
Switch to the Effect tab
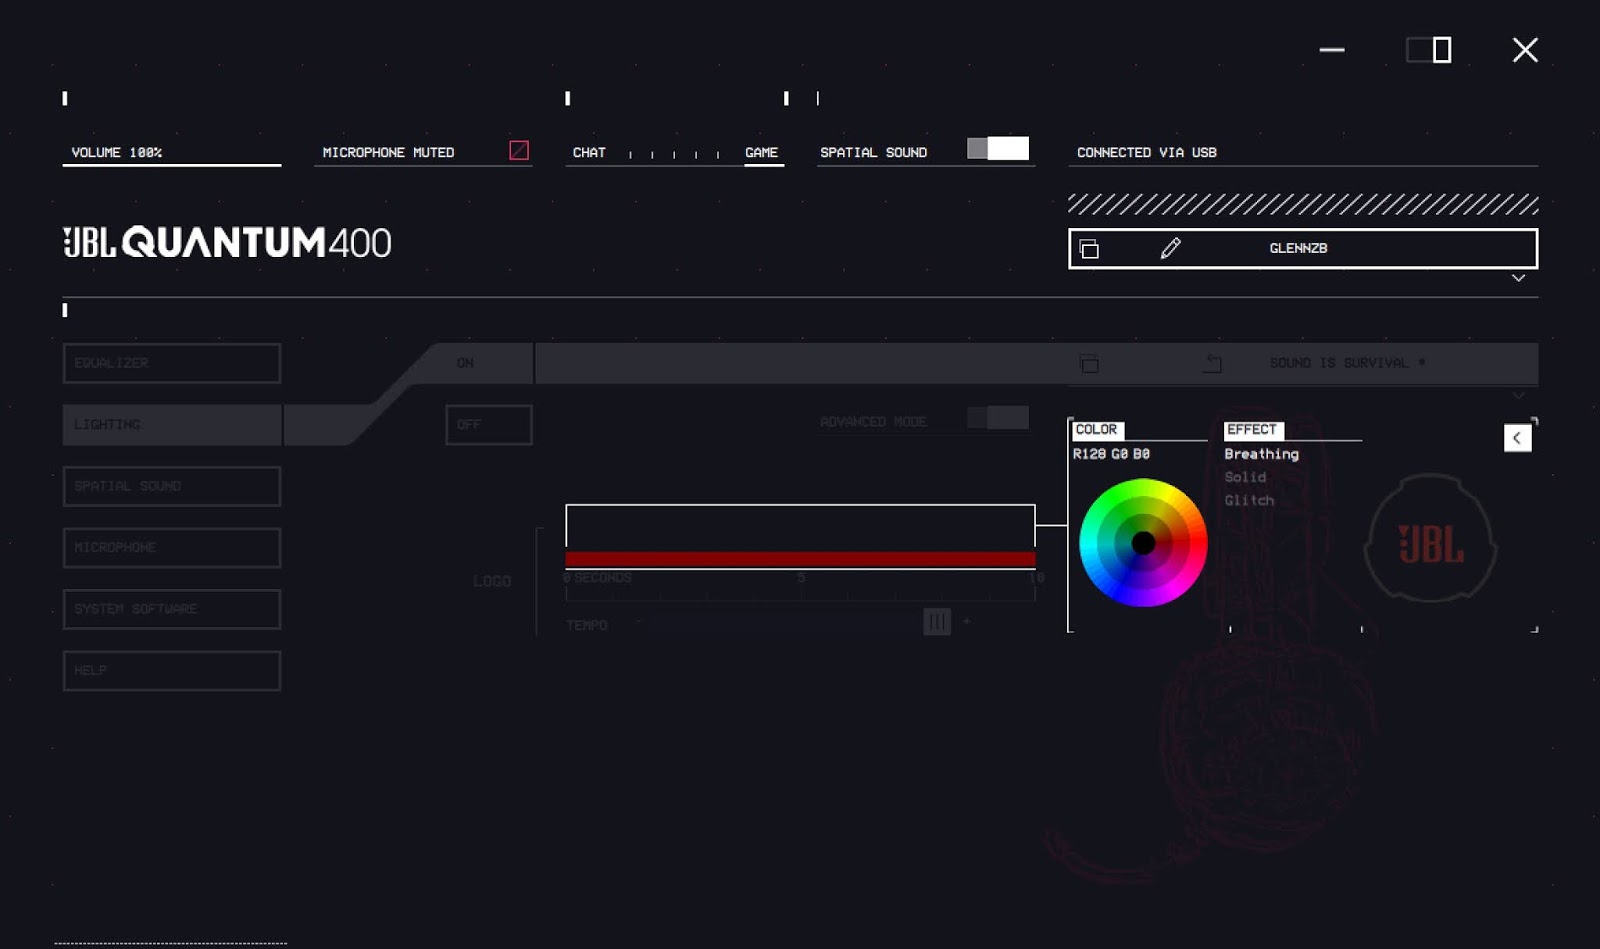pyautogui.click(x=1252, y=430)
